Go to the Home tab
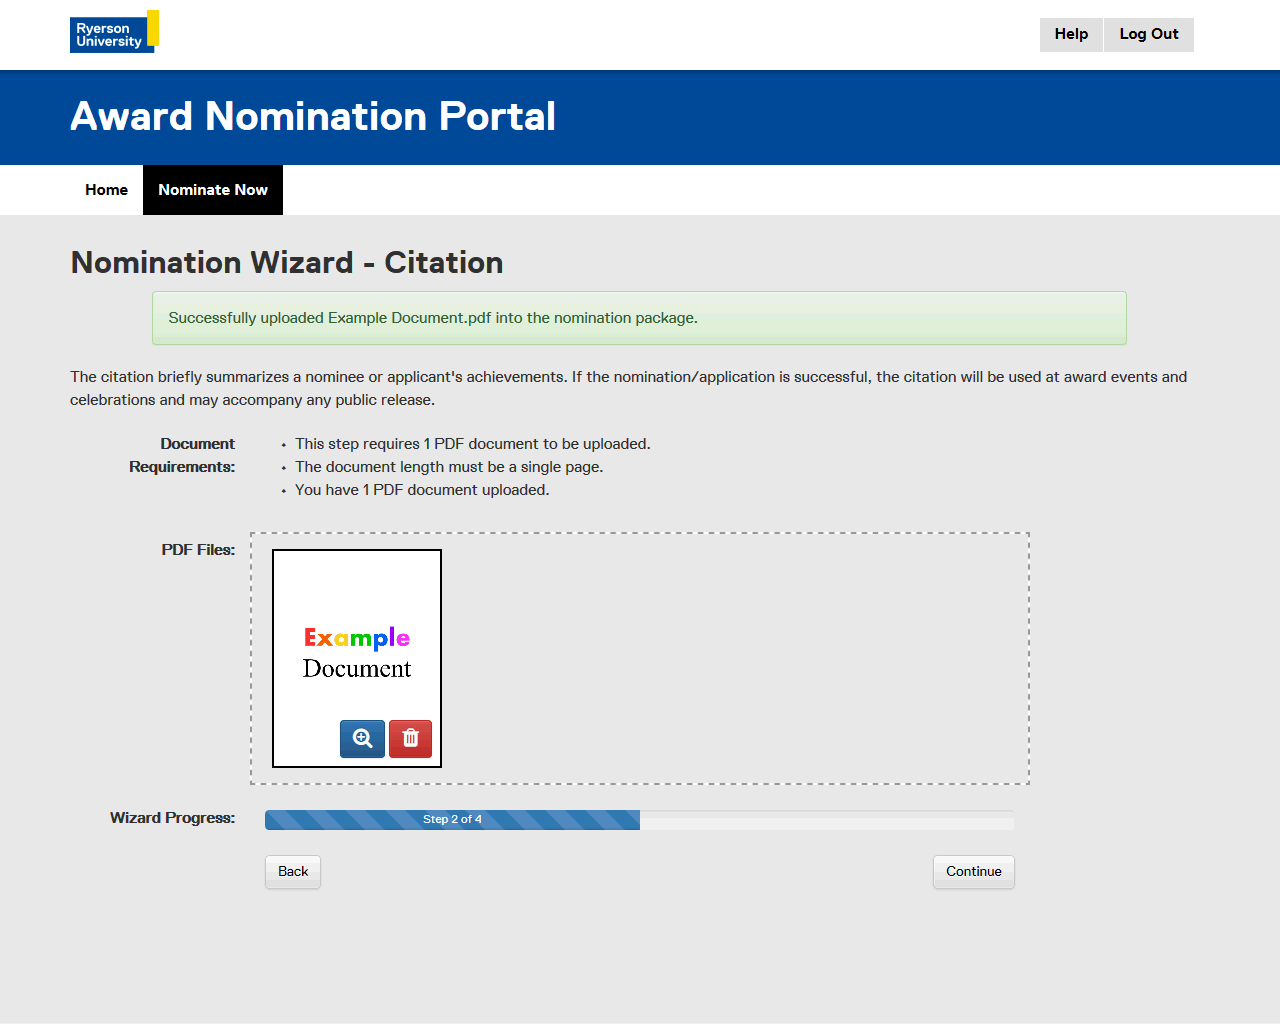The image size is (1280, 1024). click(106, 190)
